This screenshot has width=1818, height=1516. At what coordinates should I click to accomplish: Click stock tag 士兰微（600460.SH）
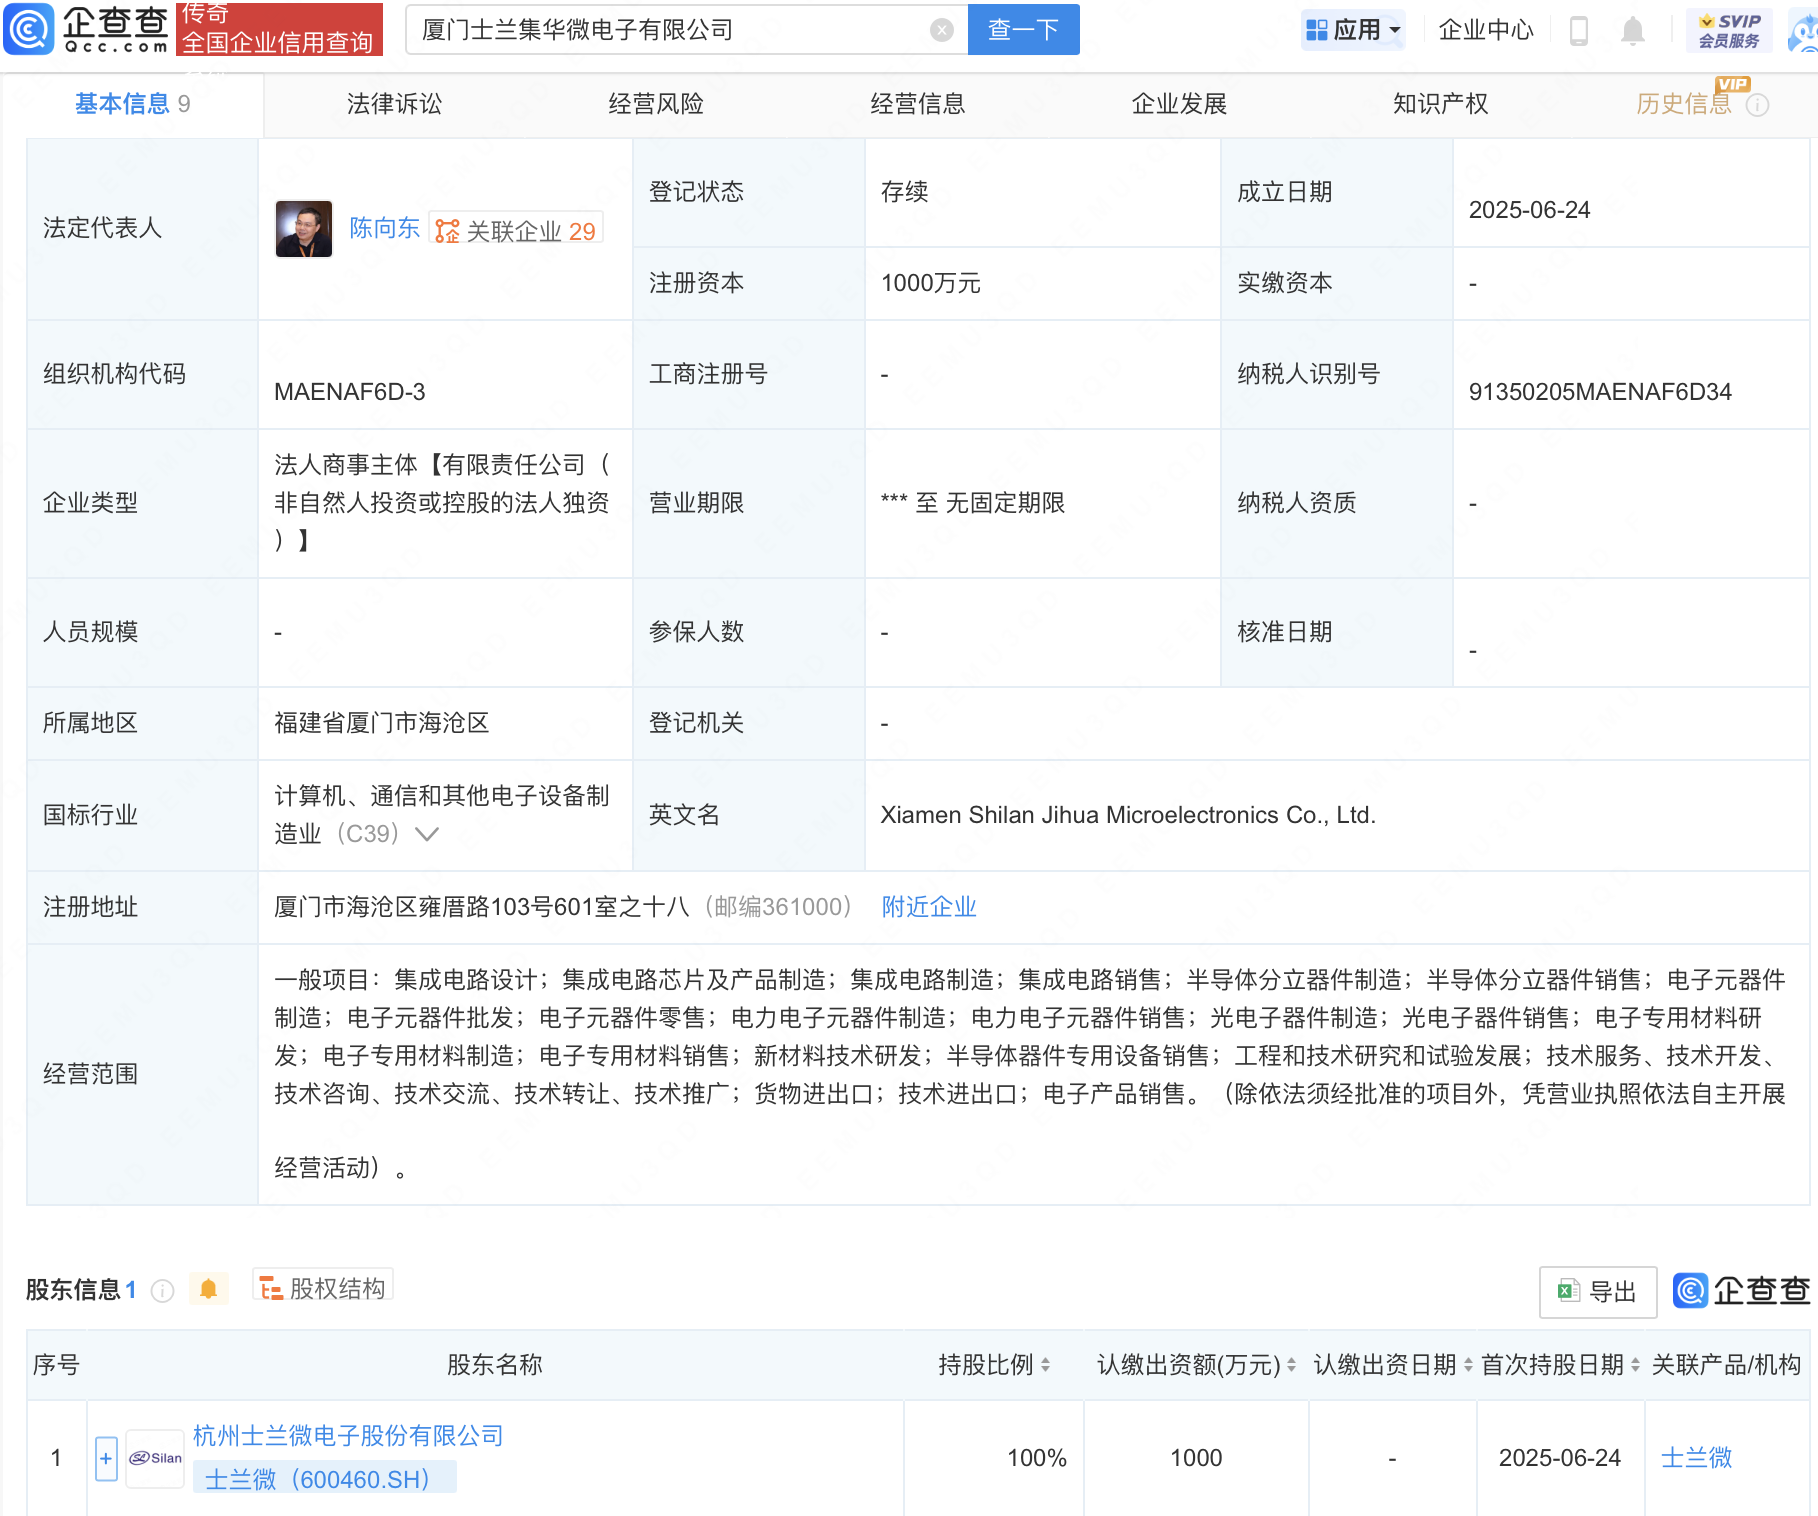[324, 1478]
